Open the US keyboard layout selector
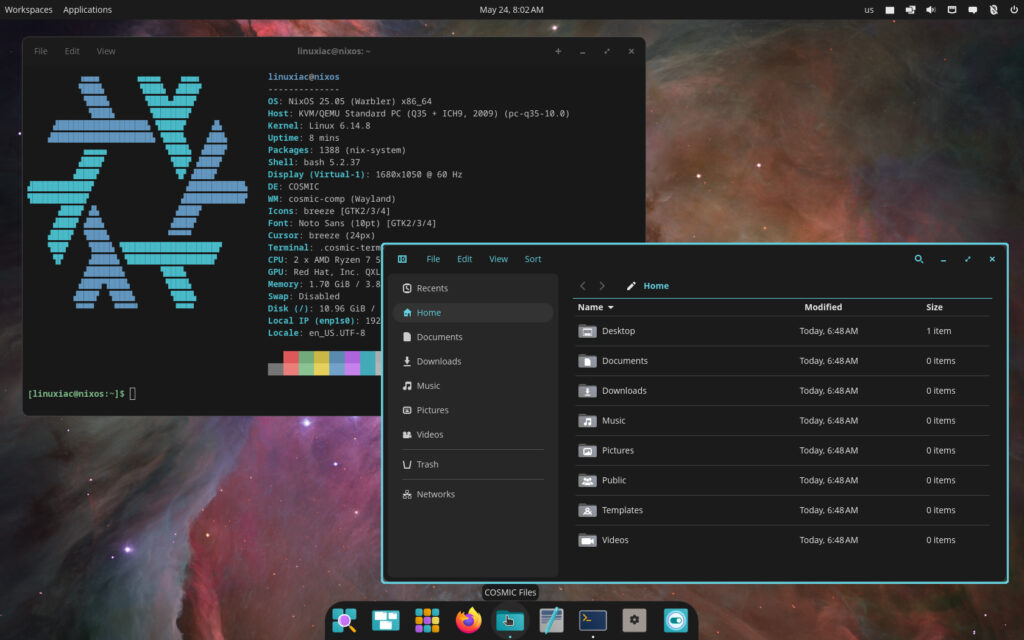 (x=869, y=9)
